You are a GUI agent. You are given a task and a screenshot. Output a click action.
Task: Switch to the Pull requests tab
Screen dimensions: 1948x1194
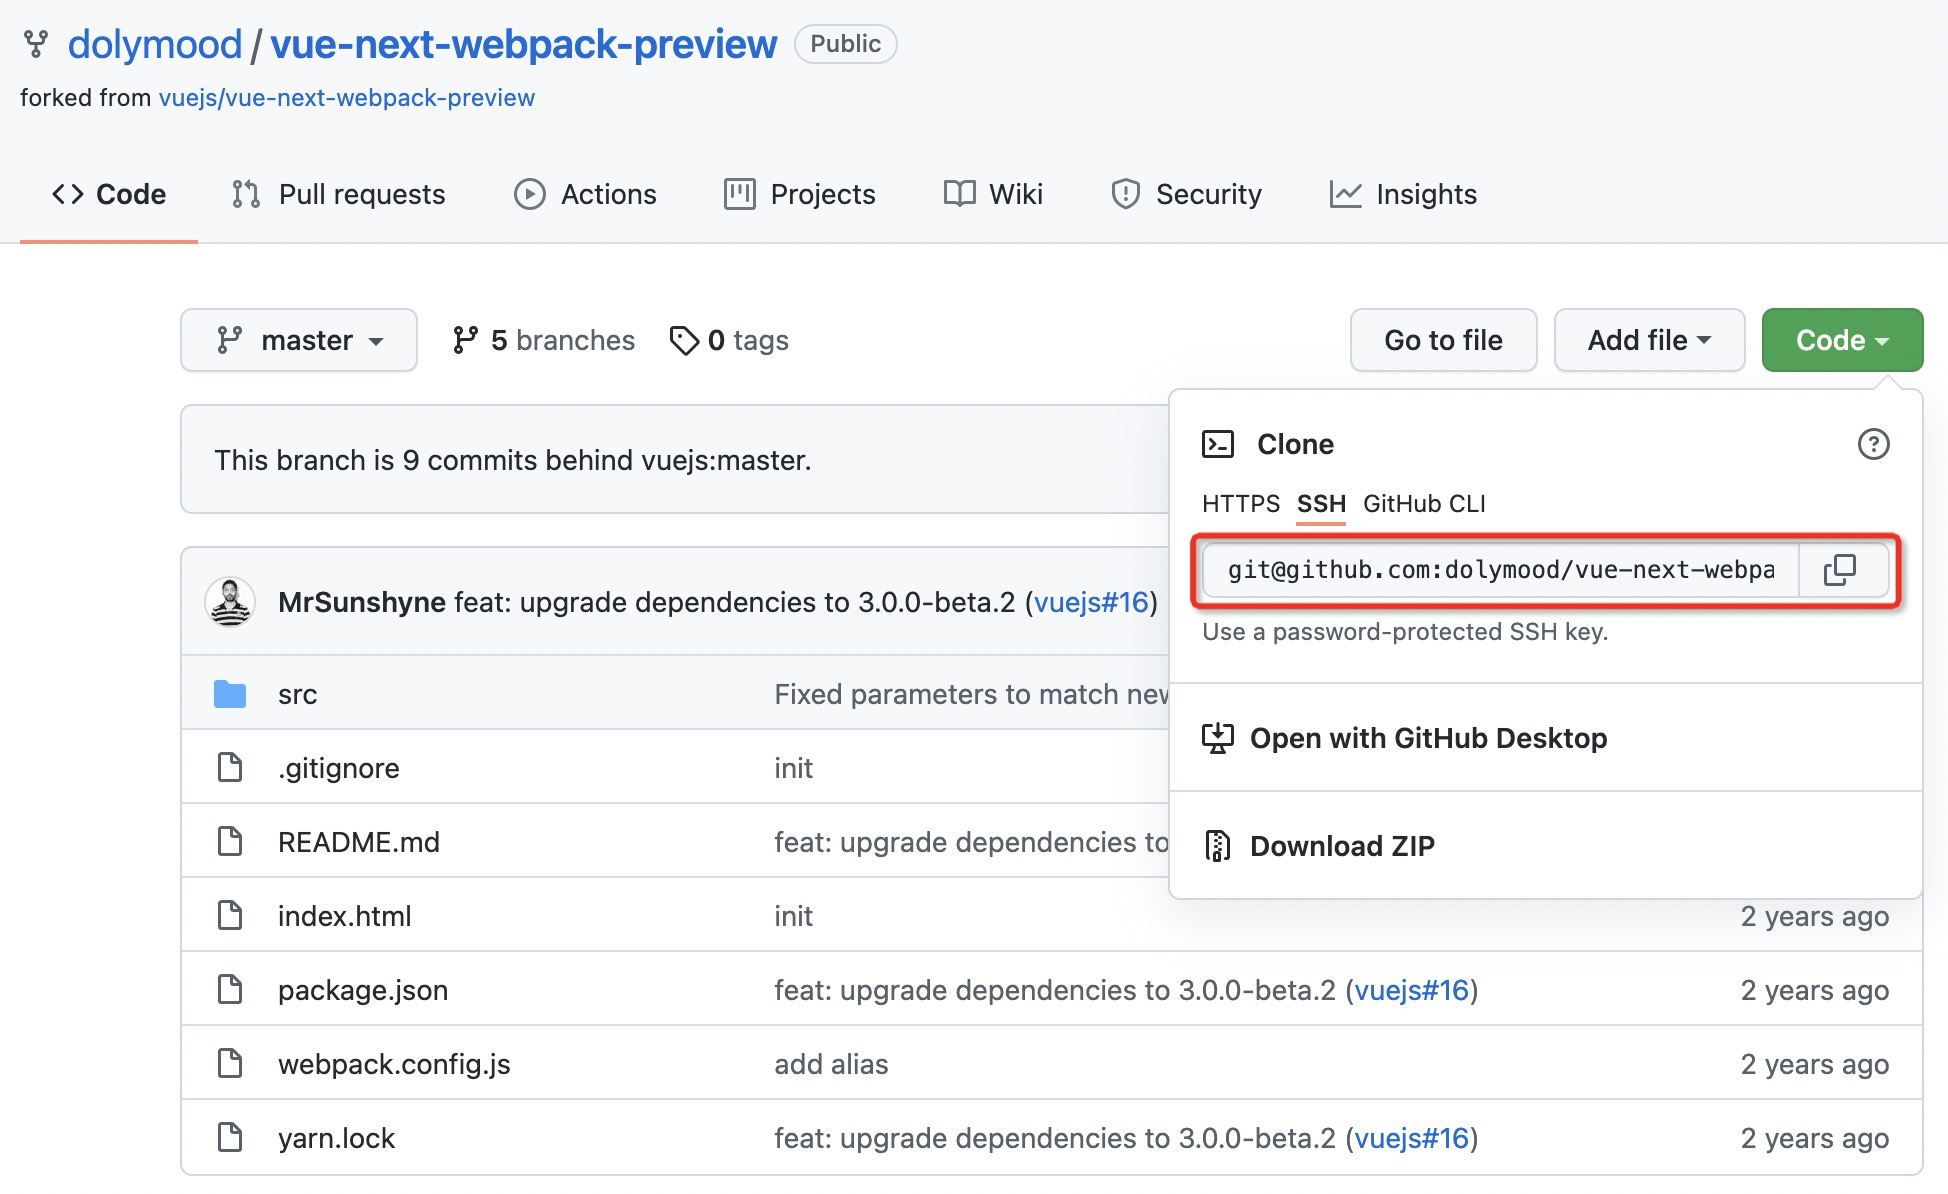338,194
